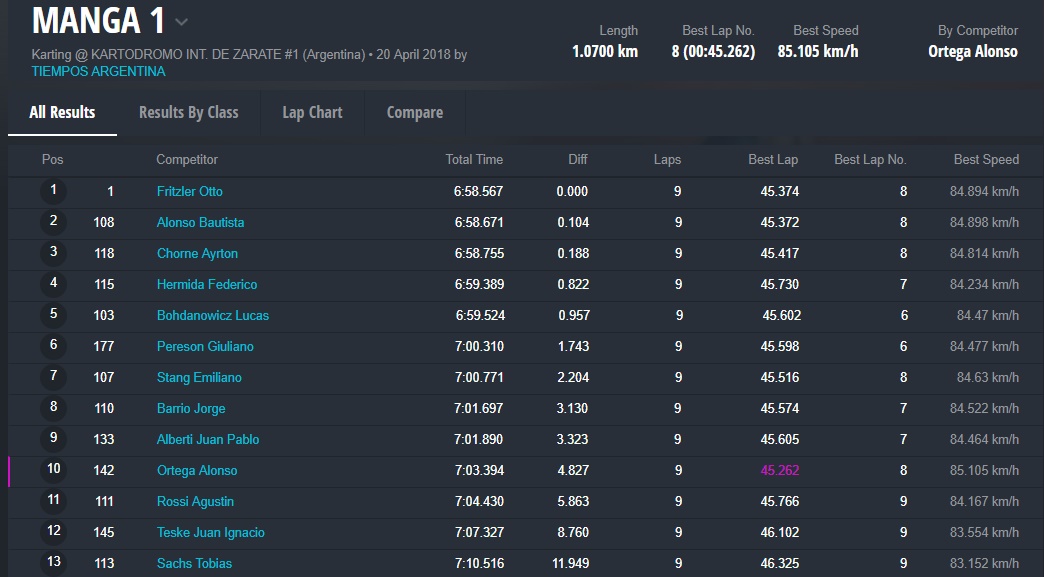Click position 1 circle badge

tap(54, 190)
